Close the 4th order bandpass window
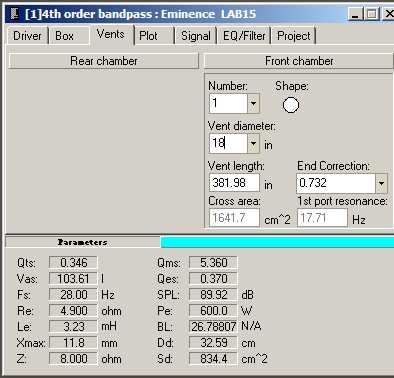394x378 pixels. (388, 14)
